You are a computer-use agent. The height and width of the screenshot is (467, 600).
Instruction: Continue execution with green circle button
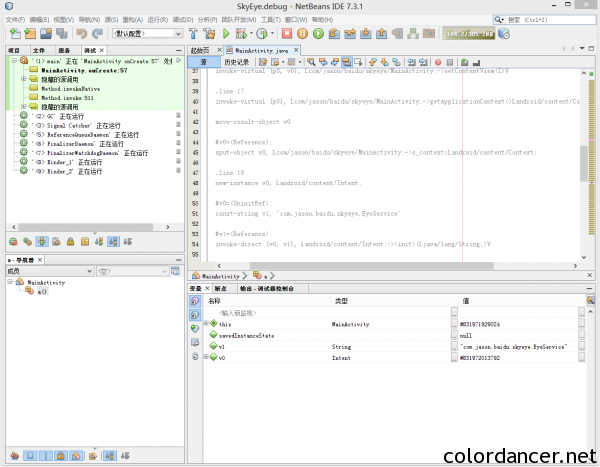[x=318, y=34]
